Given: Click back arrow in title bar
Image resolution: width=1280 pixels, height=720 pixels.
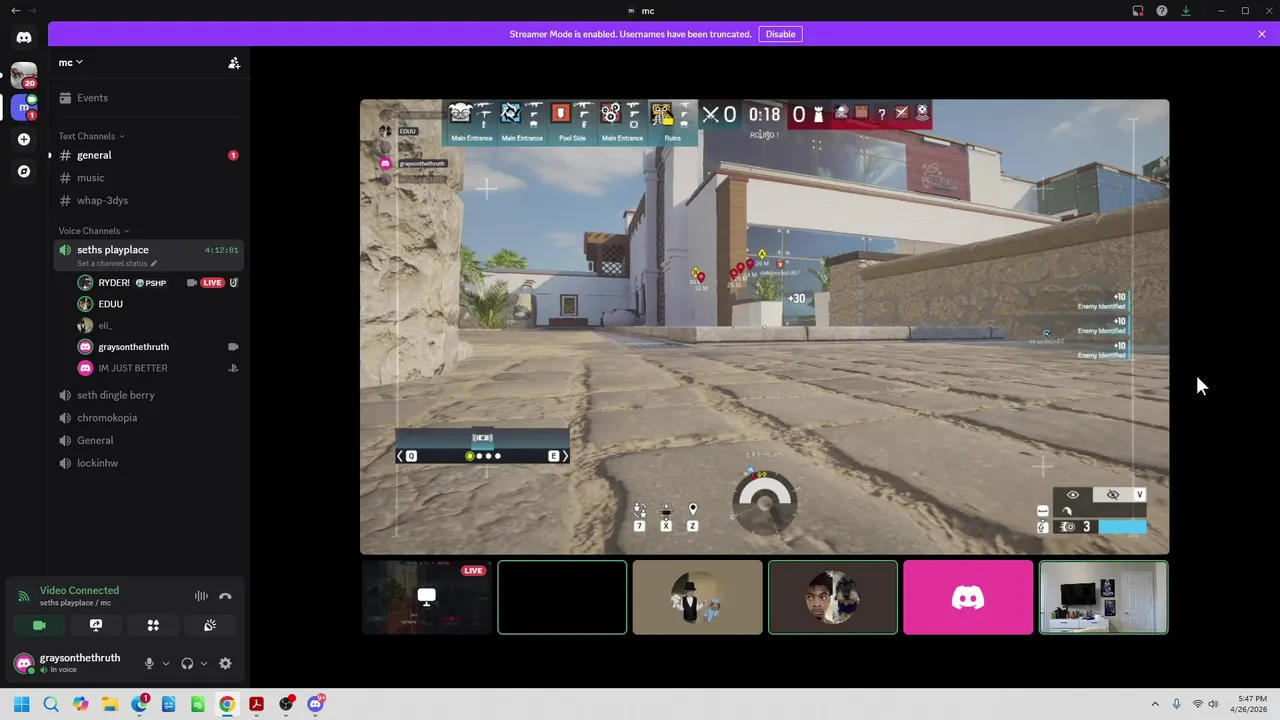Looking at the screenshot, I should coord(15,10).
